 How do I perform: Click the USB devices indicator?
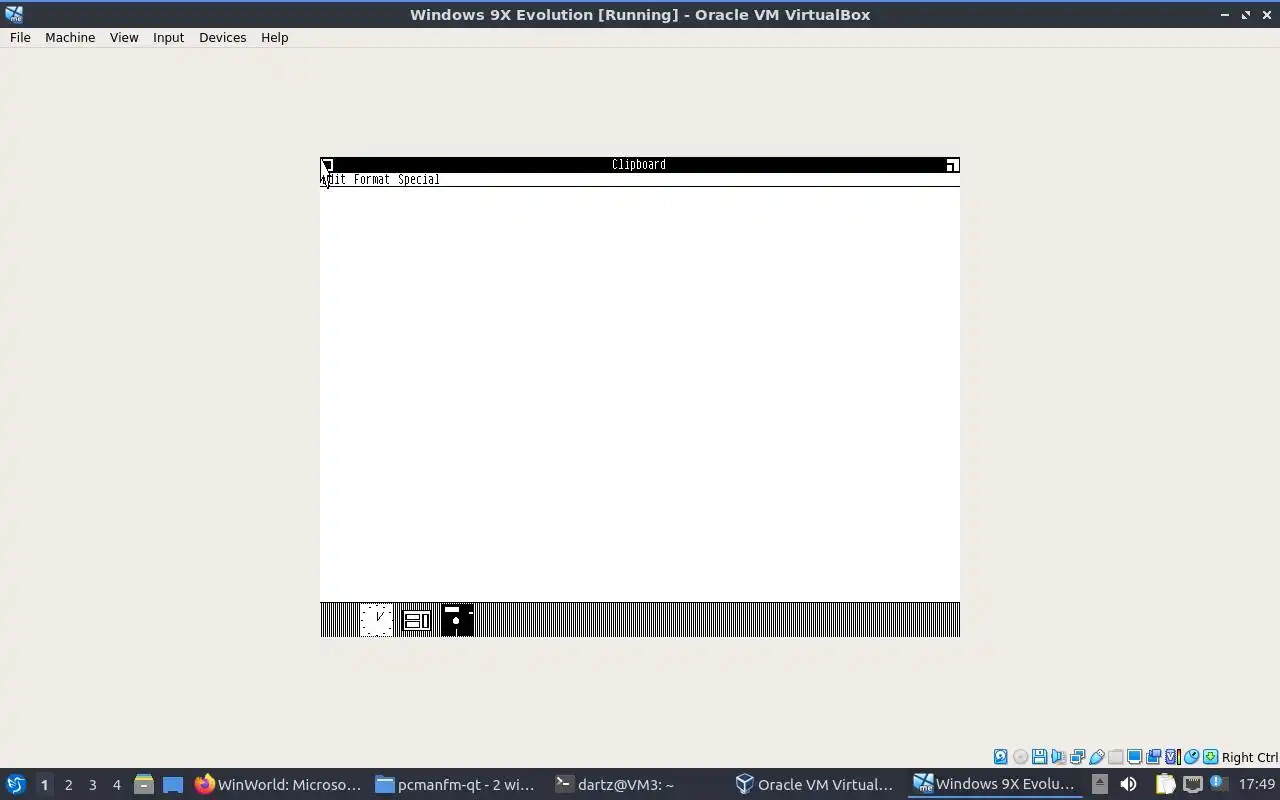point(1097,757)
